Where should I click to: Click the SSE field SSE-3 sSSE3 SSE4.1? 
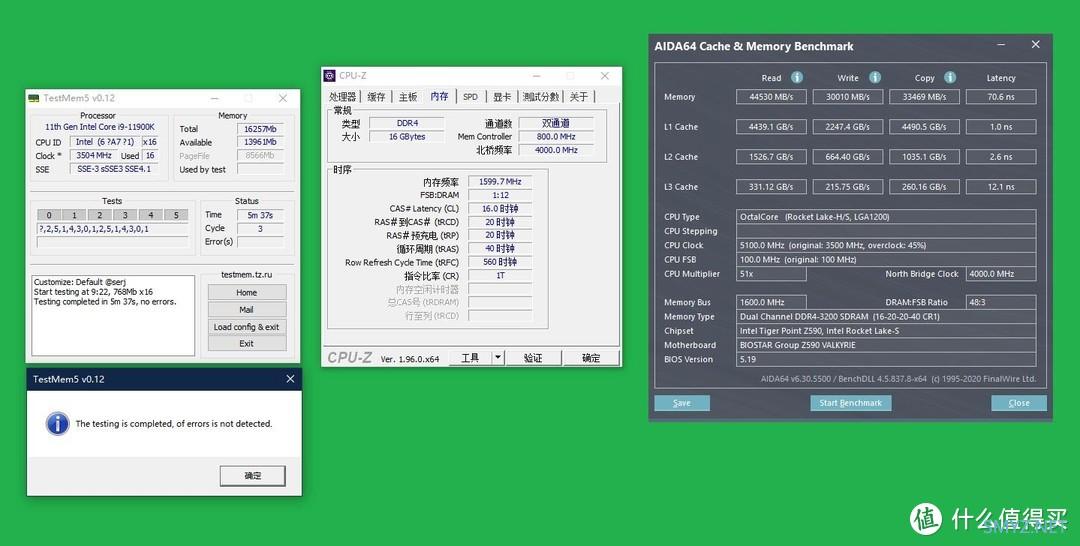click(x=114, y=169)
